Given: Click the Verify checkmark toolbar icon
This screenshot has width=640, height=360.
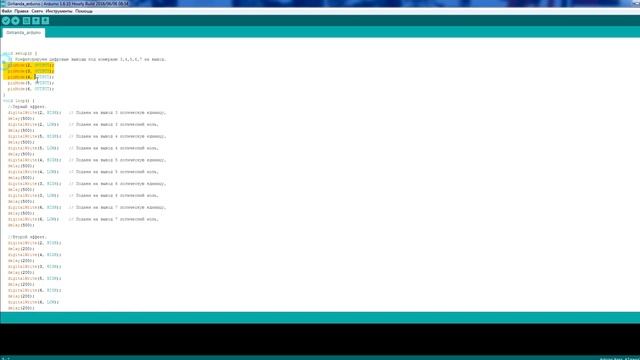Looking at the screenshot, I should tap(6, 21).
